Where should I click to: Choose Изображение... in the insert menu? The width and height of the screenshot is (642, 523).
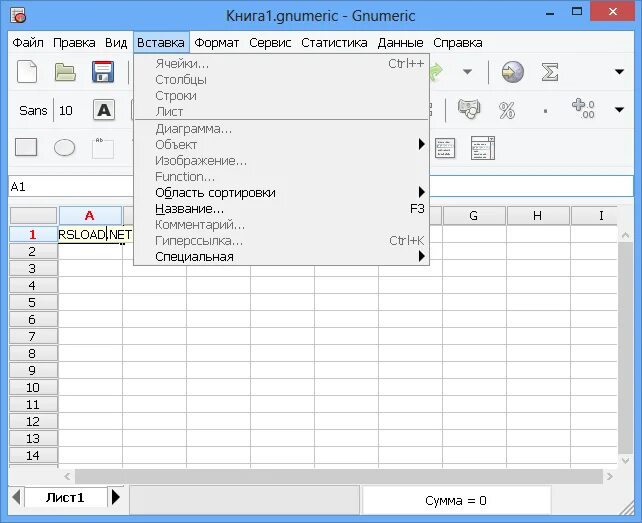(281, 161)
